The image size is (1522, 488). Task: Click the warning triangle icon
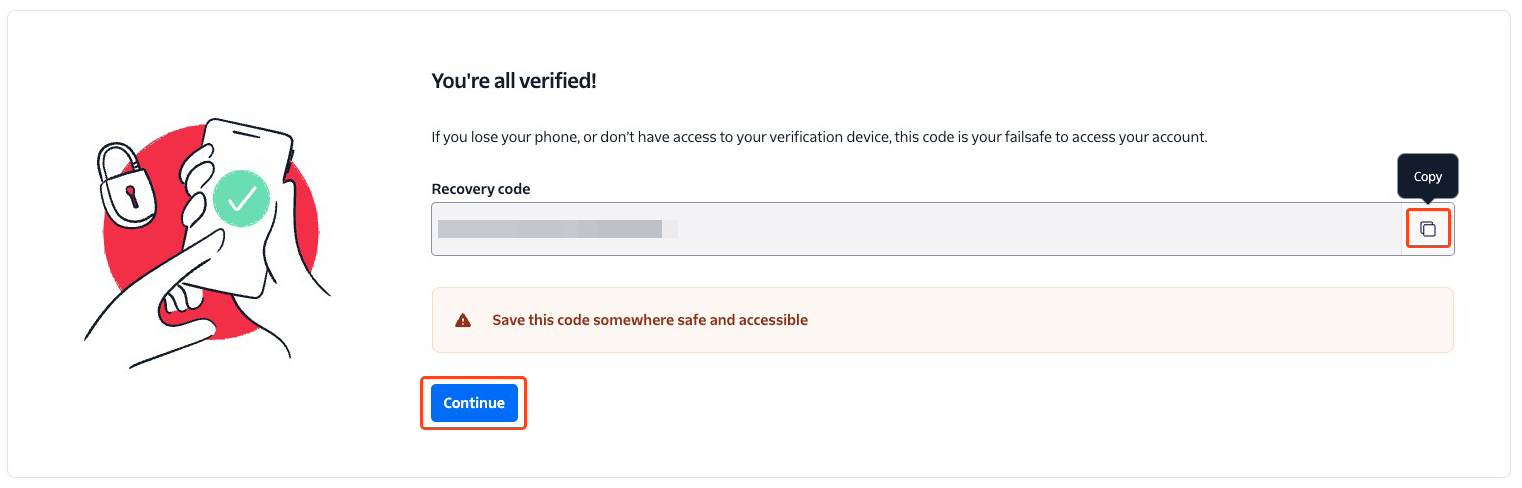(463, 321)
